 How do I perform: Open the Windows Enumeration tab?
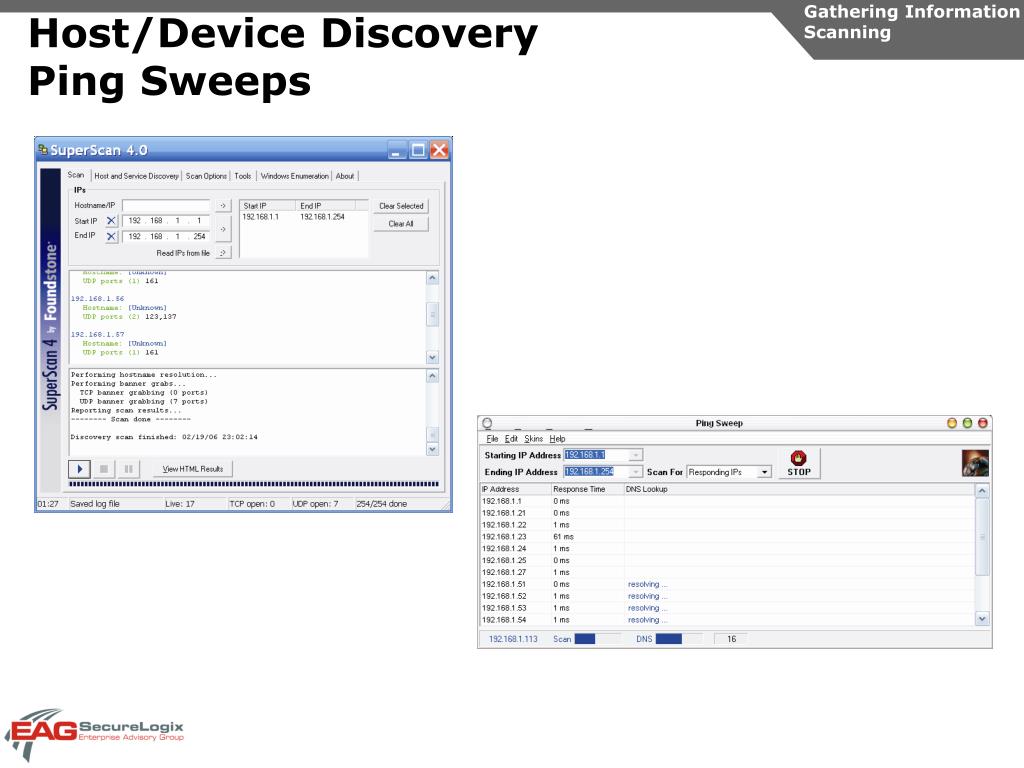(x=295, y=176)
